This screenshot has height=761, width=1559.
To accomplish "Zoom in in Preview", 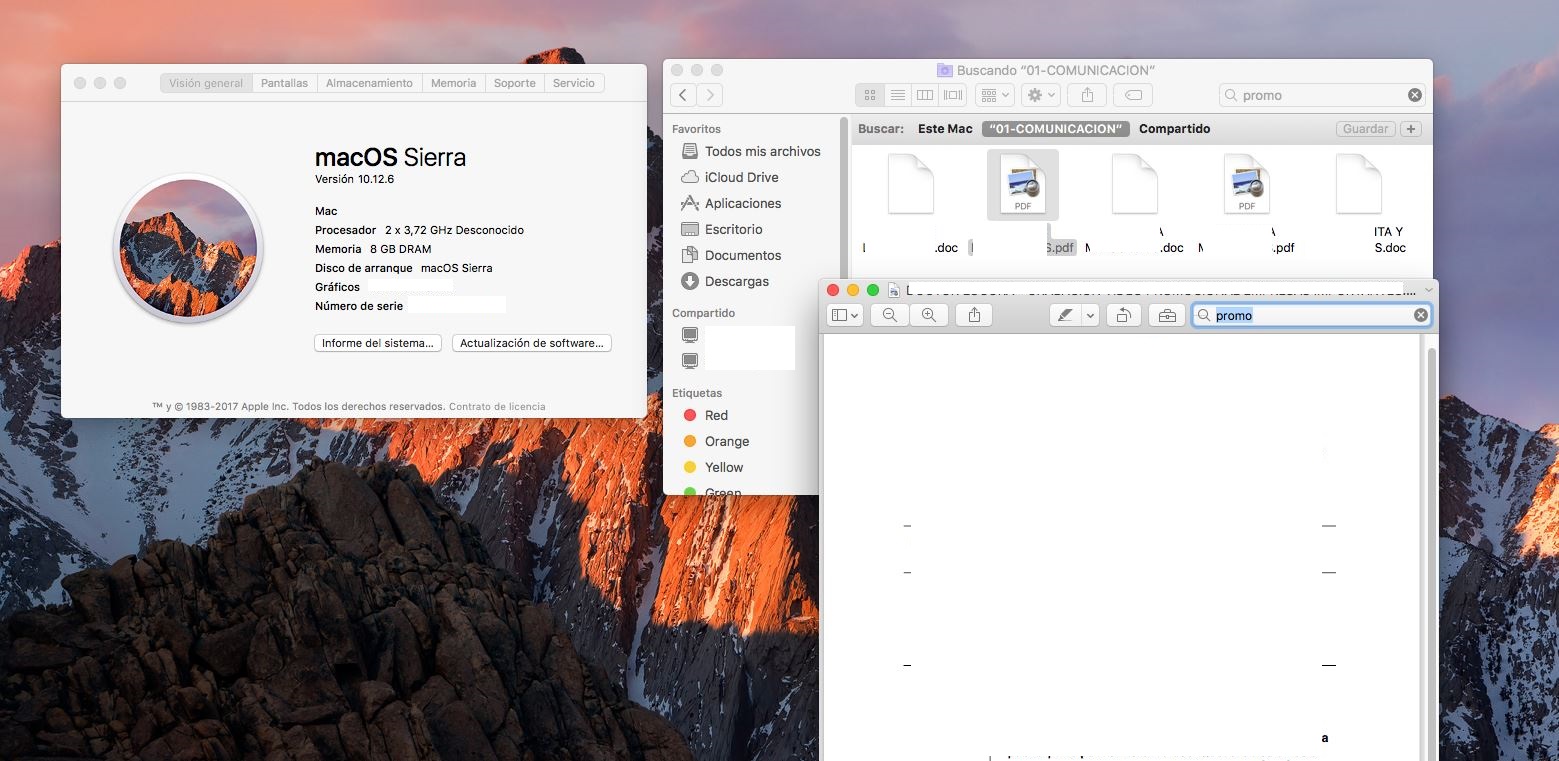I will [928, 315].
